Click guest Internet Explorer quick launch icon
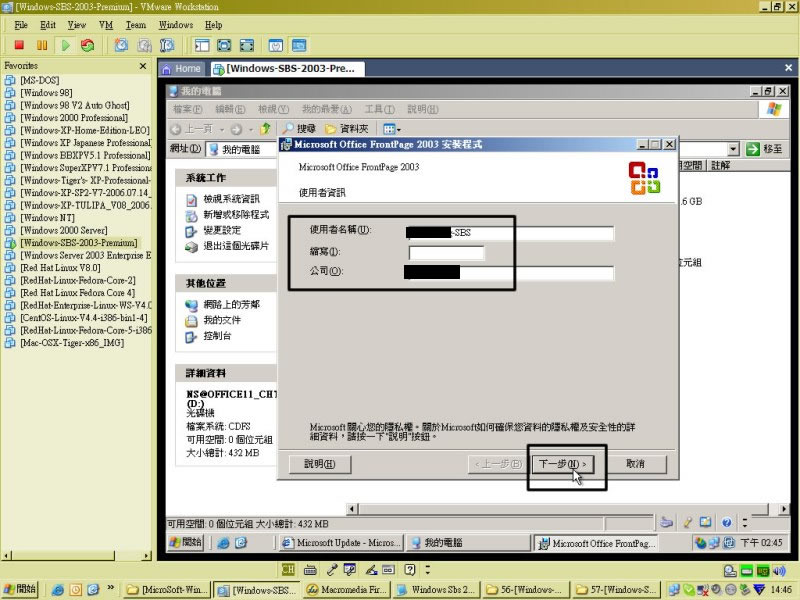Image resolution: width=800 pixels, height=600 pixels. (x=223, y=543)
